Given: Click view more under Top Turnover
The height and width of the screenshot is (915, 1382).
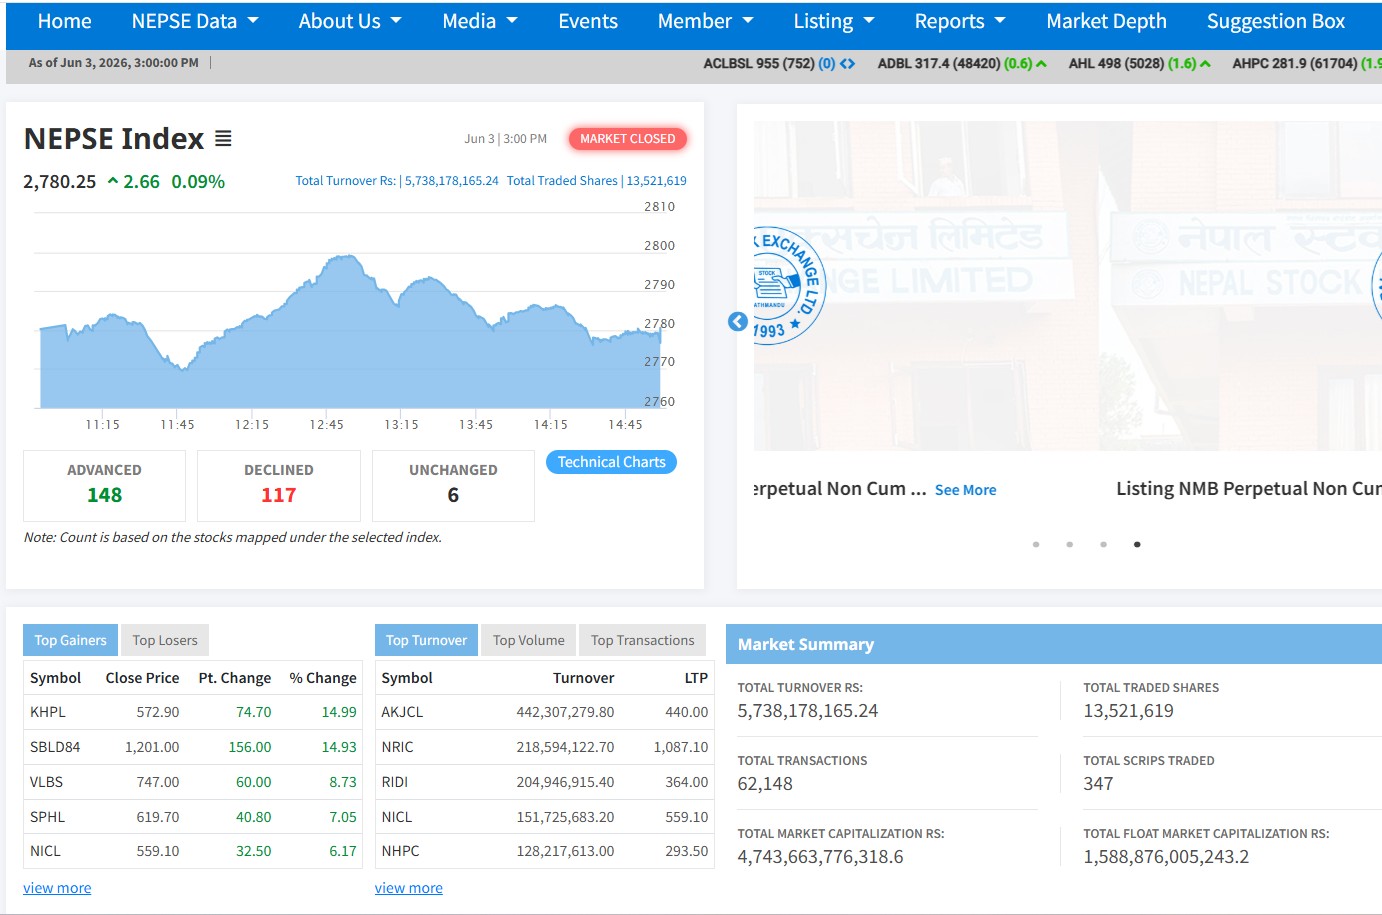Looking at the screenshot, I should point(409,888).
